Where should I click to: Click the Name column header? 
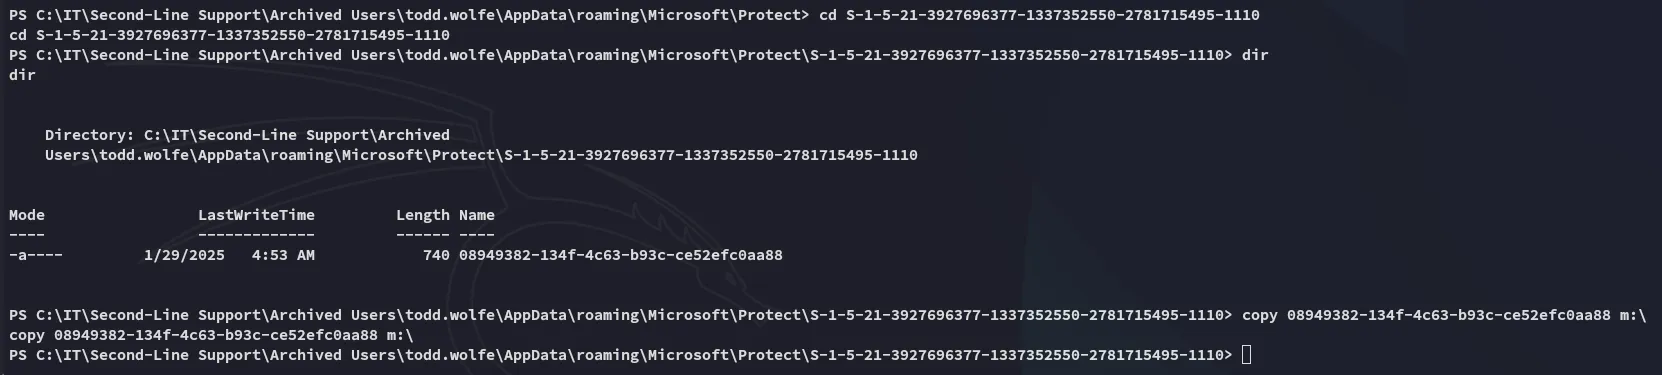tap(477, 215)
